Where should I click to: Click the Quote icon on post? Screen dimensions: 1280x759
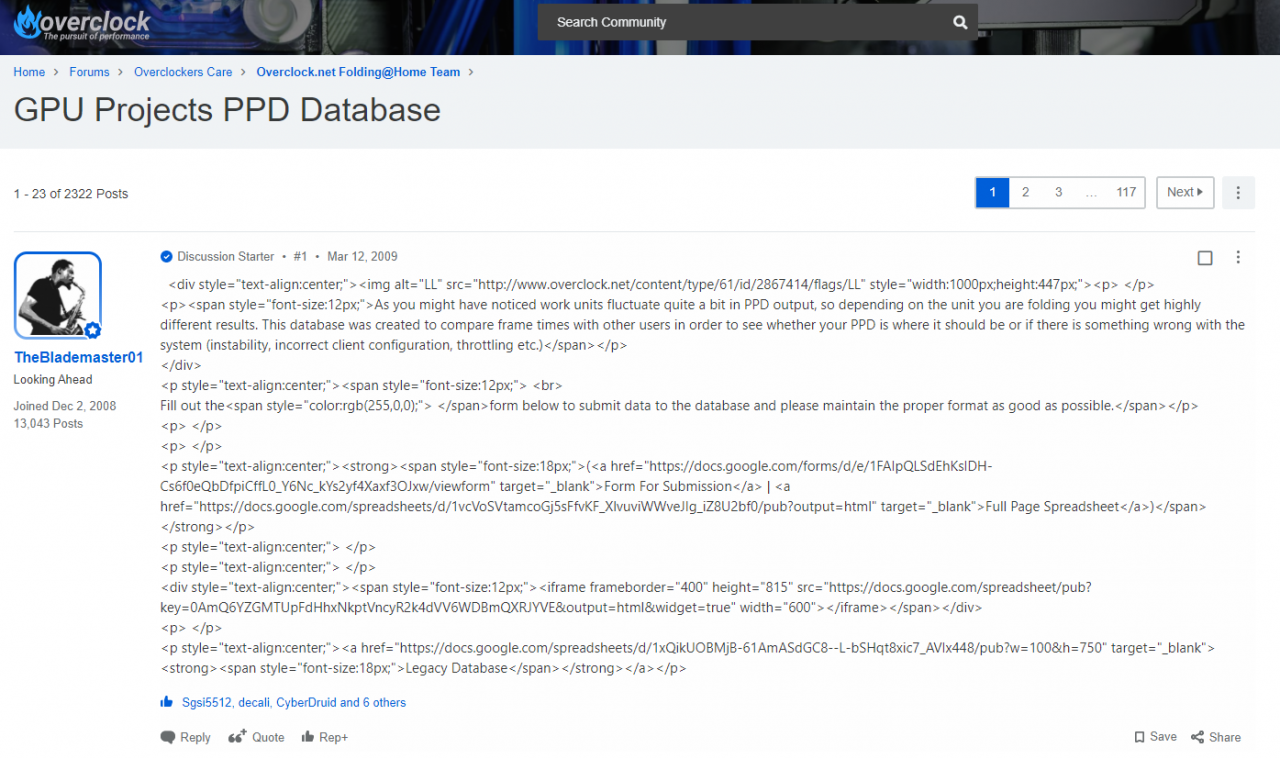(x=237, y=737)
